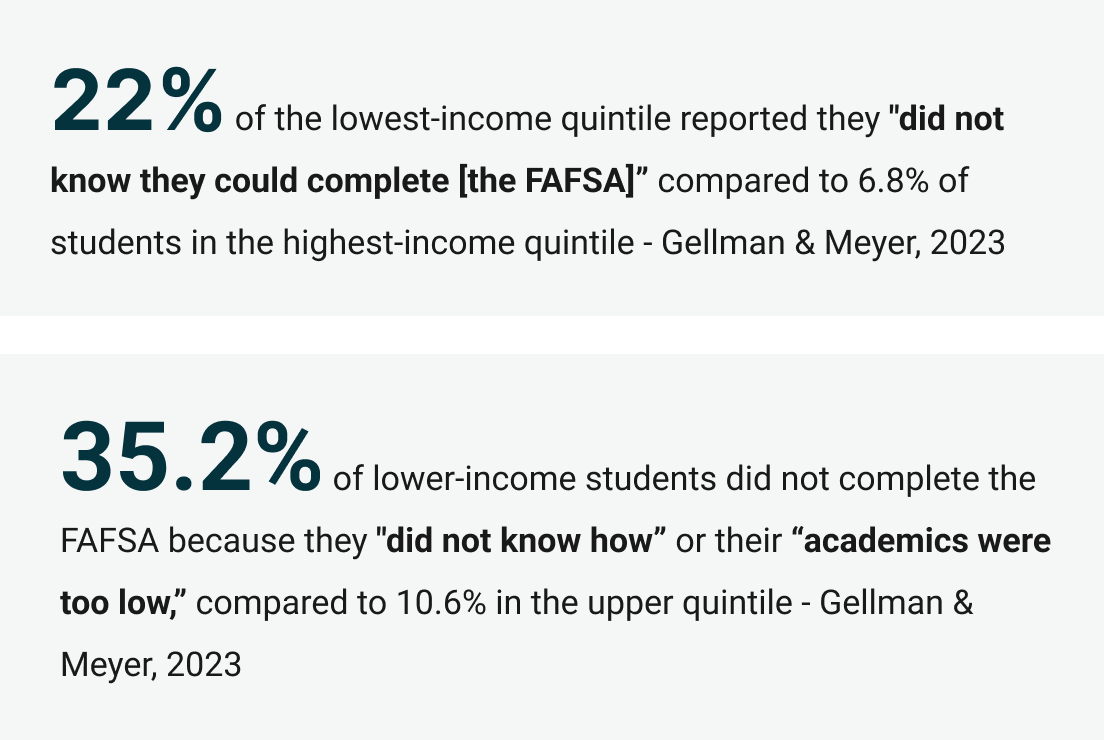Click the large 22% statistic
1104x740 pixels.
[x=137, y=101]
